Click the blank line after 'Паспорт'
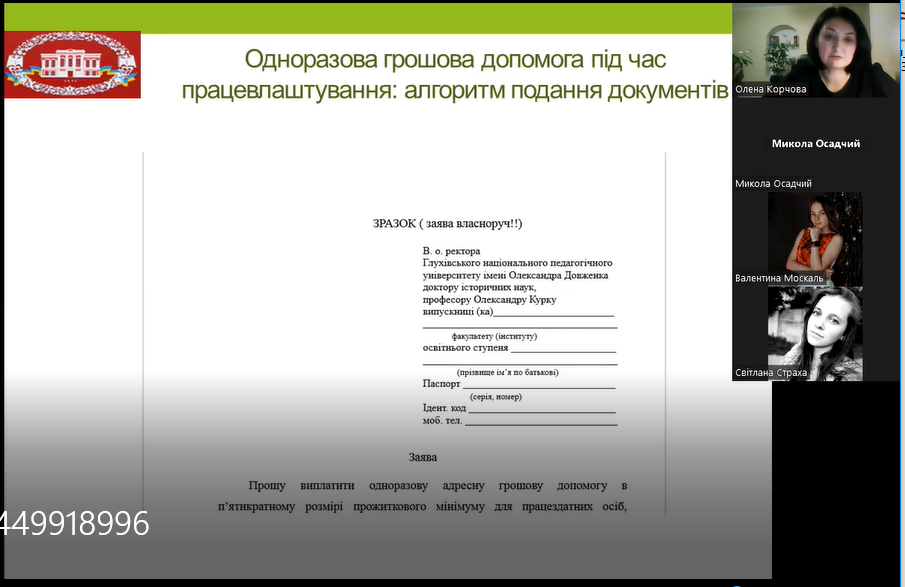This screenshot has height=587, width=905. pyautogui.click(x=539, y=387)
